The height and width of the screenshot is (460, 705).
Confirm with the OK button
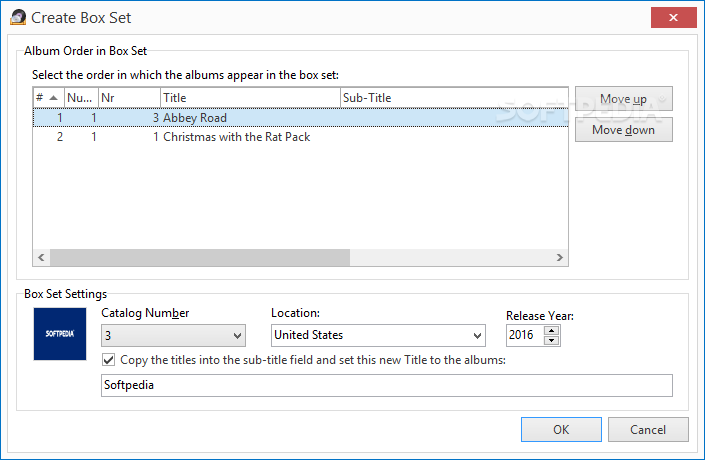[x=561, y=429]
